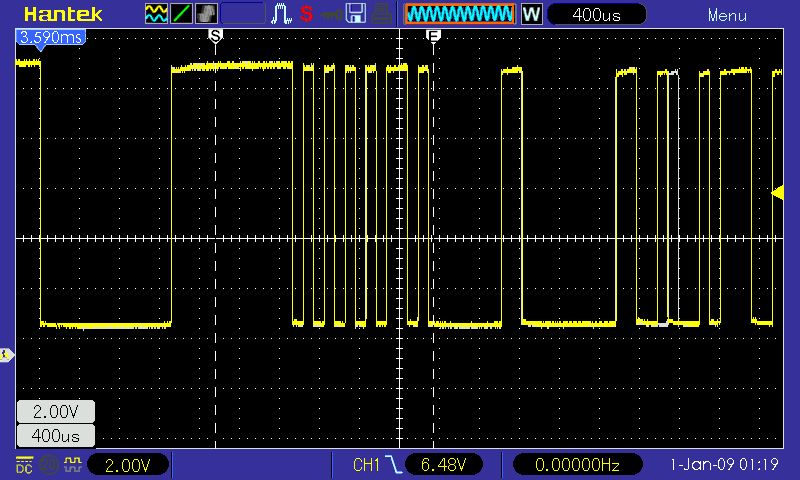Click the dimmed printer icon
The height and width of the screenshot is (480, 800).
(x=381, y=14)
